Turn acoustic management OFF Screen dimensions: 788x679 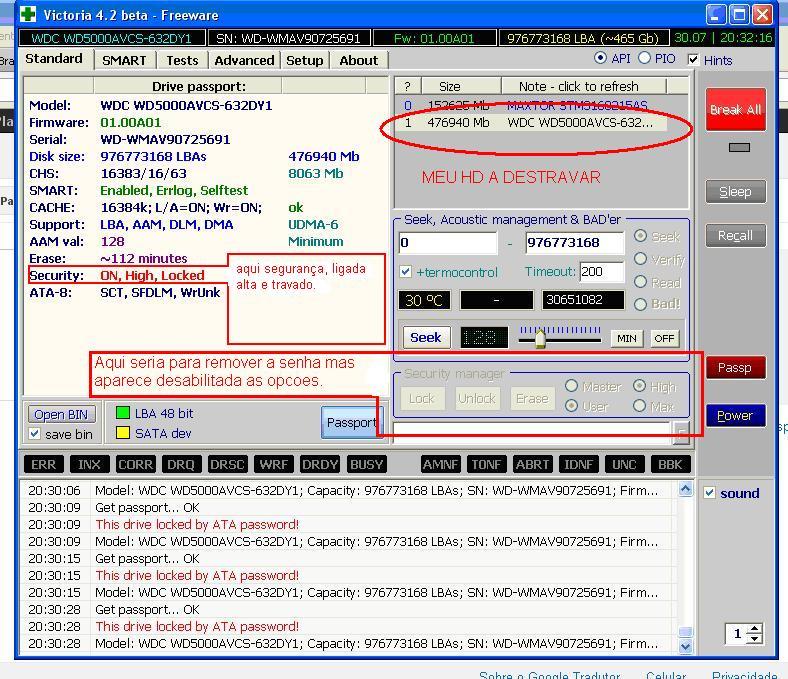click(664, 338)
